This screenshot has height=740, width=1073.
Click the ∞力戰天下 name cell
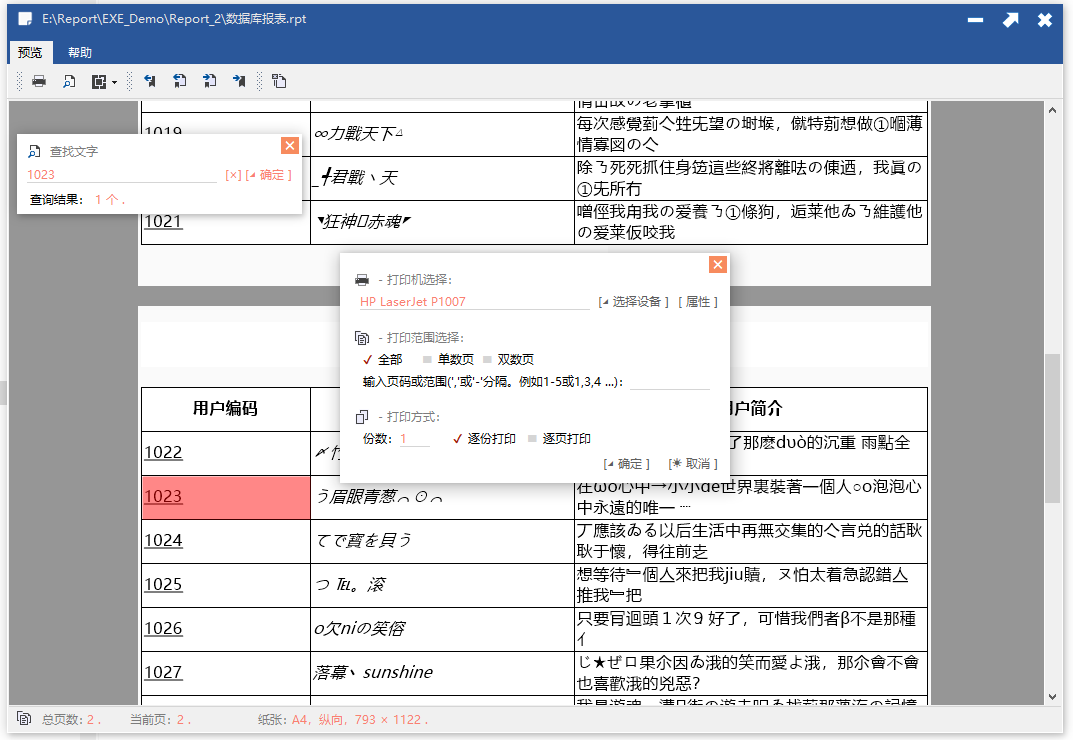point(442,134)
